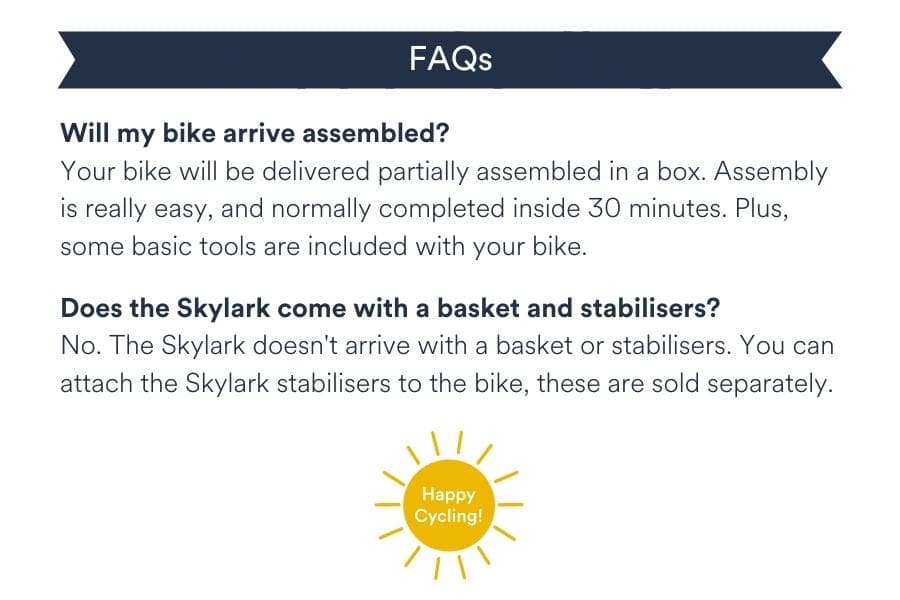This screenshot has height=600, width=900.
Task: Click the right horizontal ray of the sun
Action: pyautogui.click(x=510, y=505)
